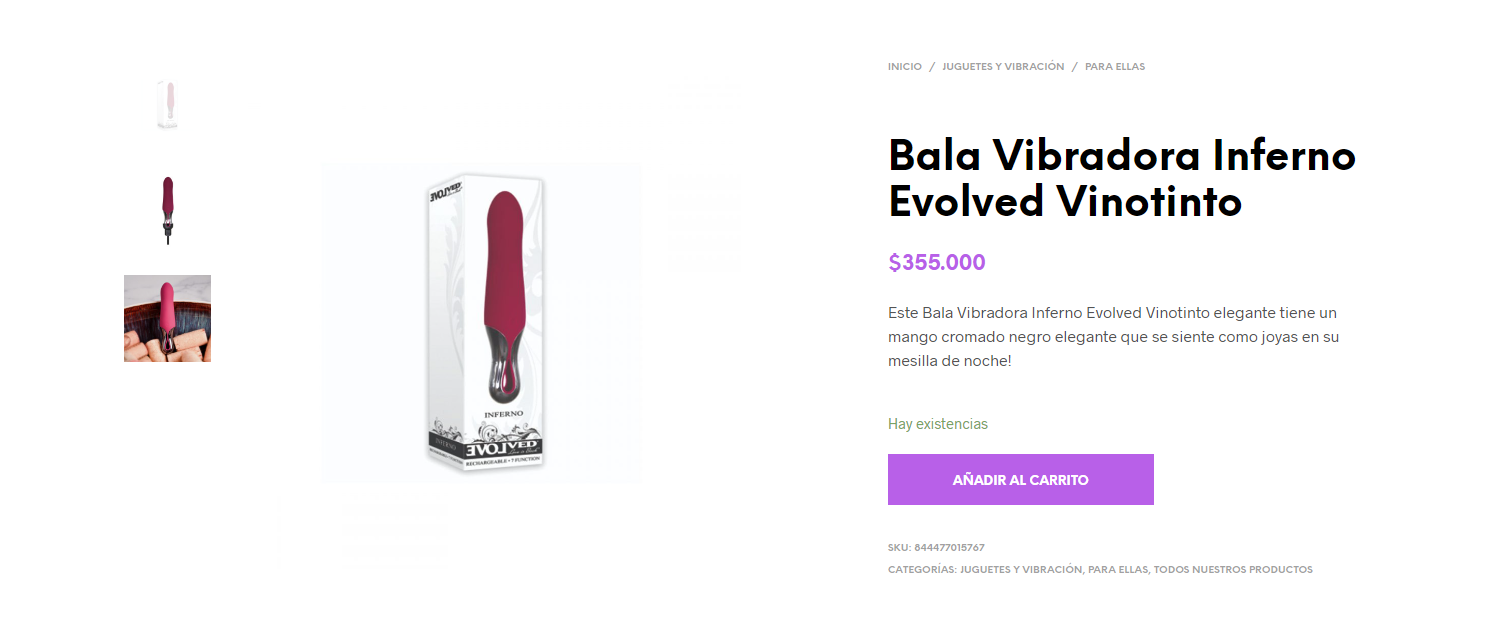Click the product description paragraph
This screenshot has width=1501, height=622.
pos(1113,337)
